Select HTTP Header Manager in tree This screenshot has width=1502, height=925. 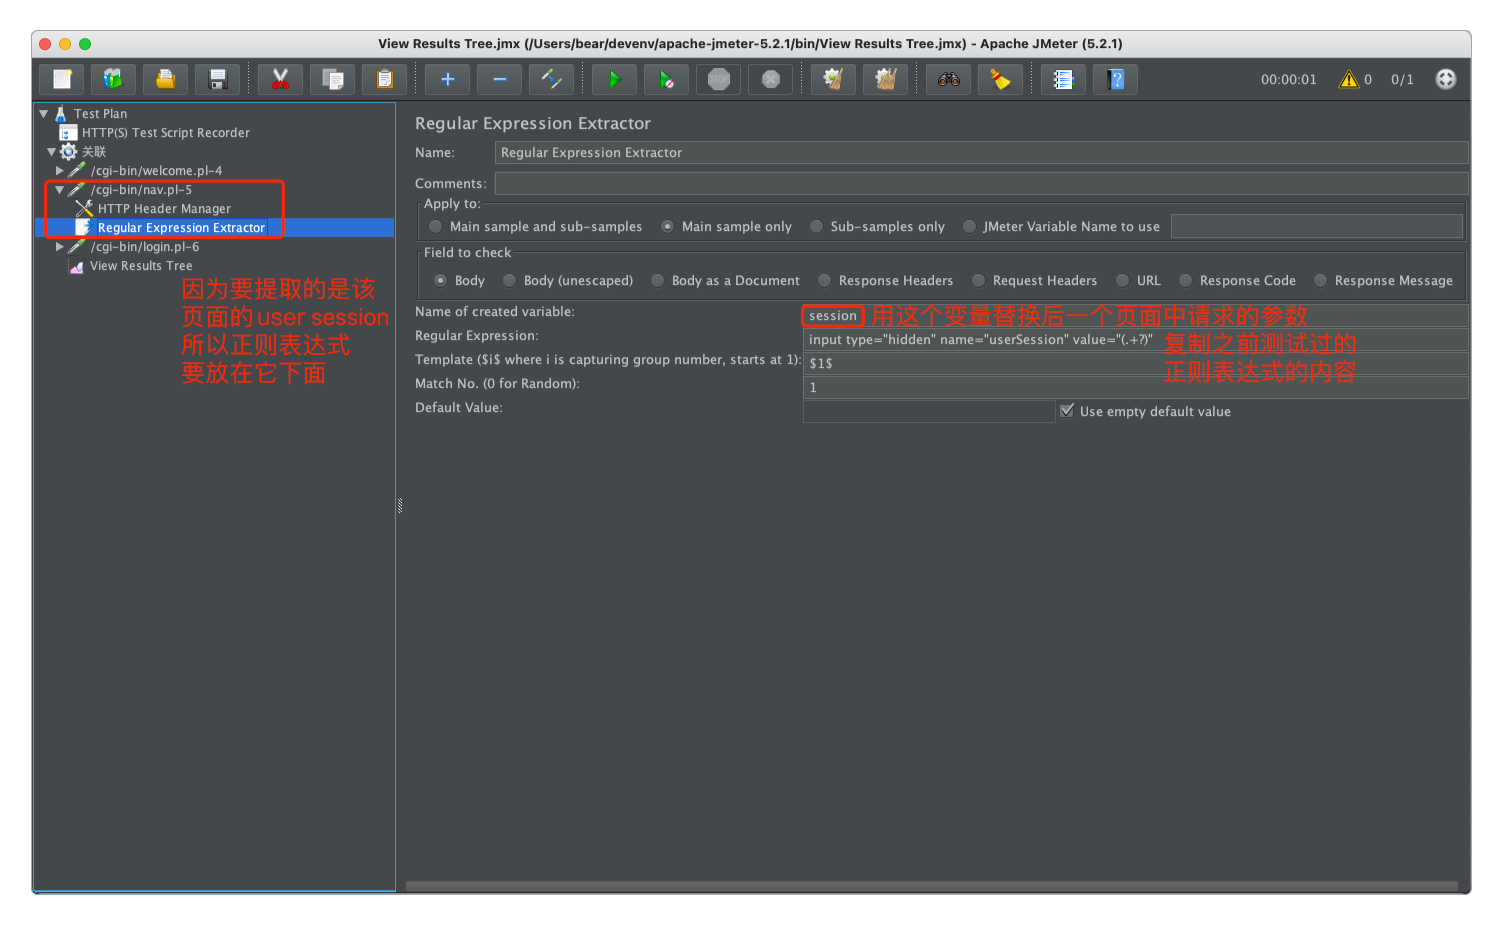[164, 209]
